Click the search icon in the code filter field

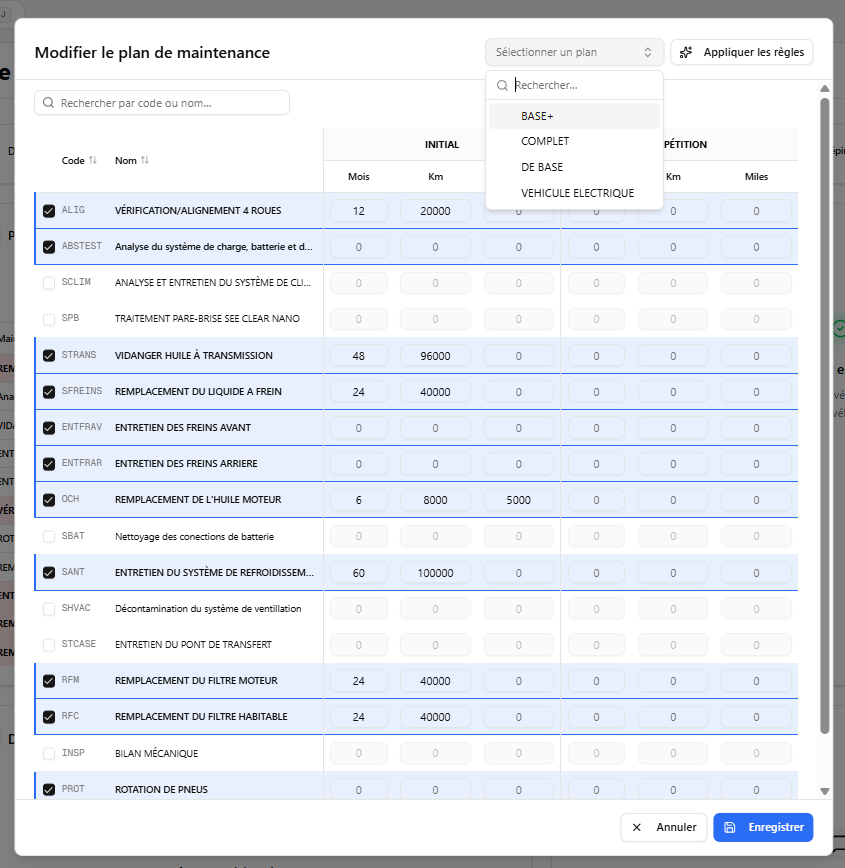pos(48,103)
